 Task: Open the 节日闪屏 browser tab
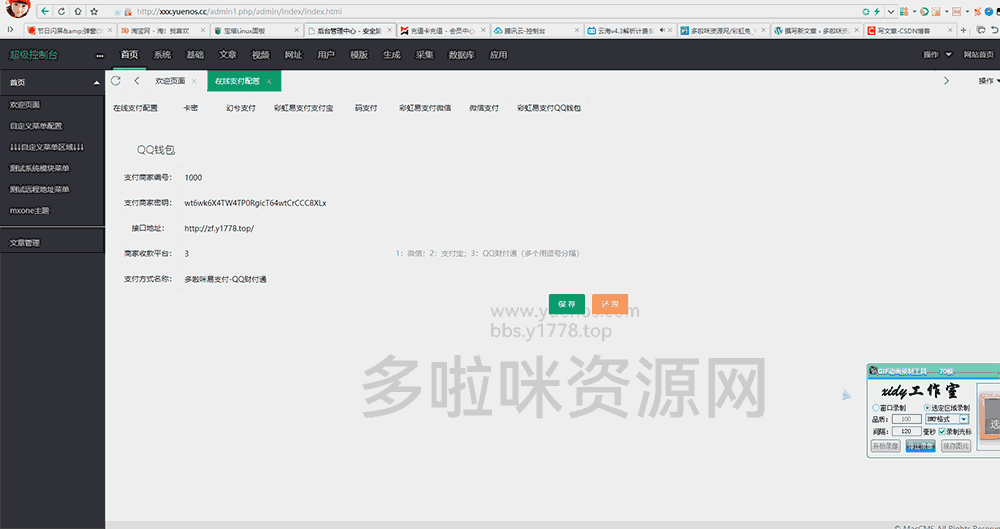(x=69, y=31)
